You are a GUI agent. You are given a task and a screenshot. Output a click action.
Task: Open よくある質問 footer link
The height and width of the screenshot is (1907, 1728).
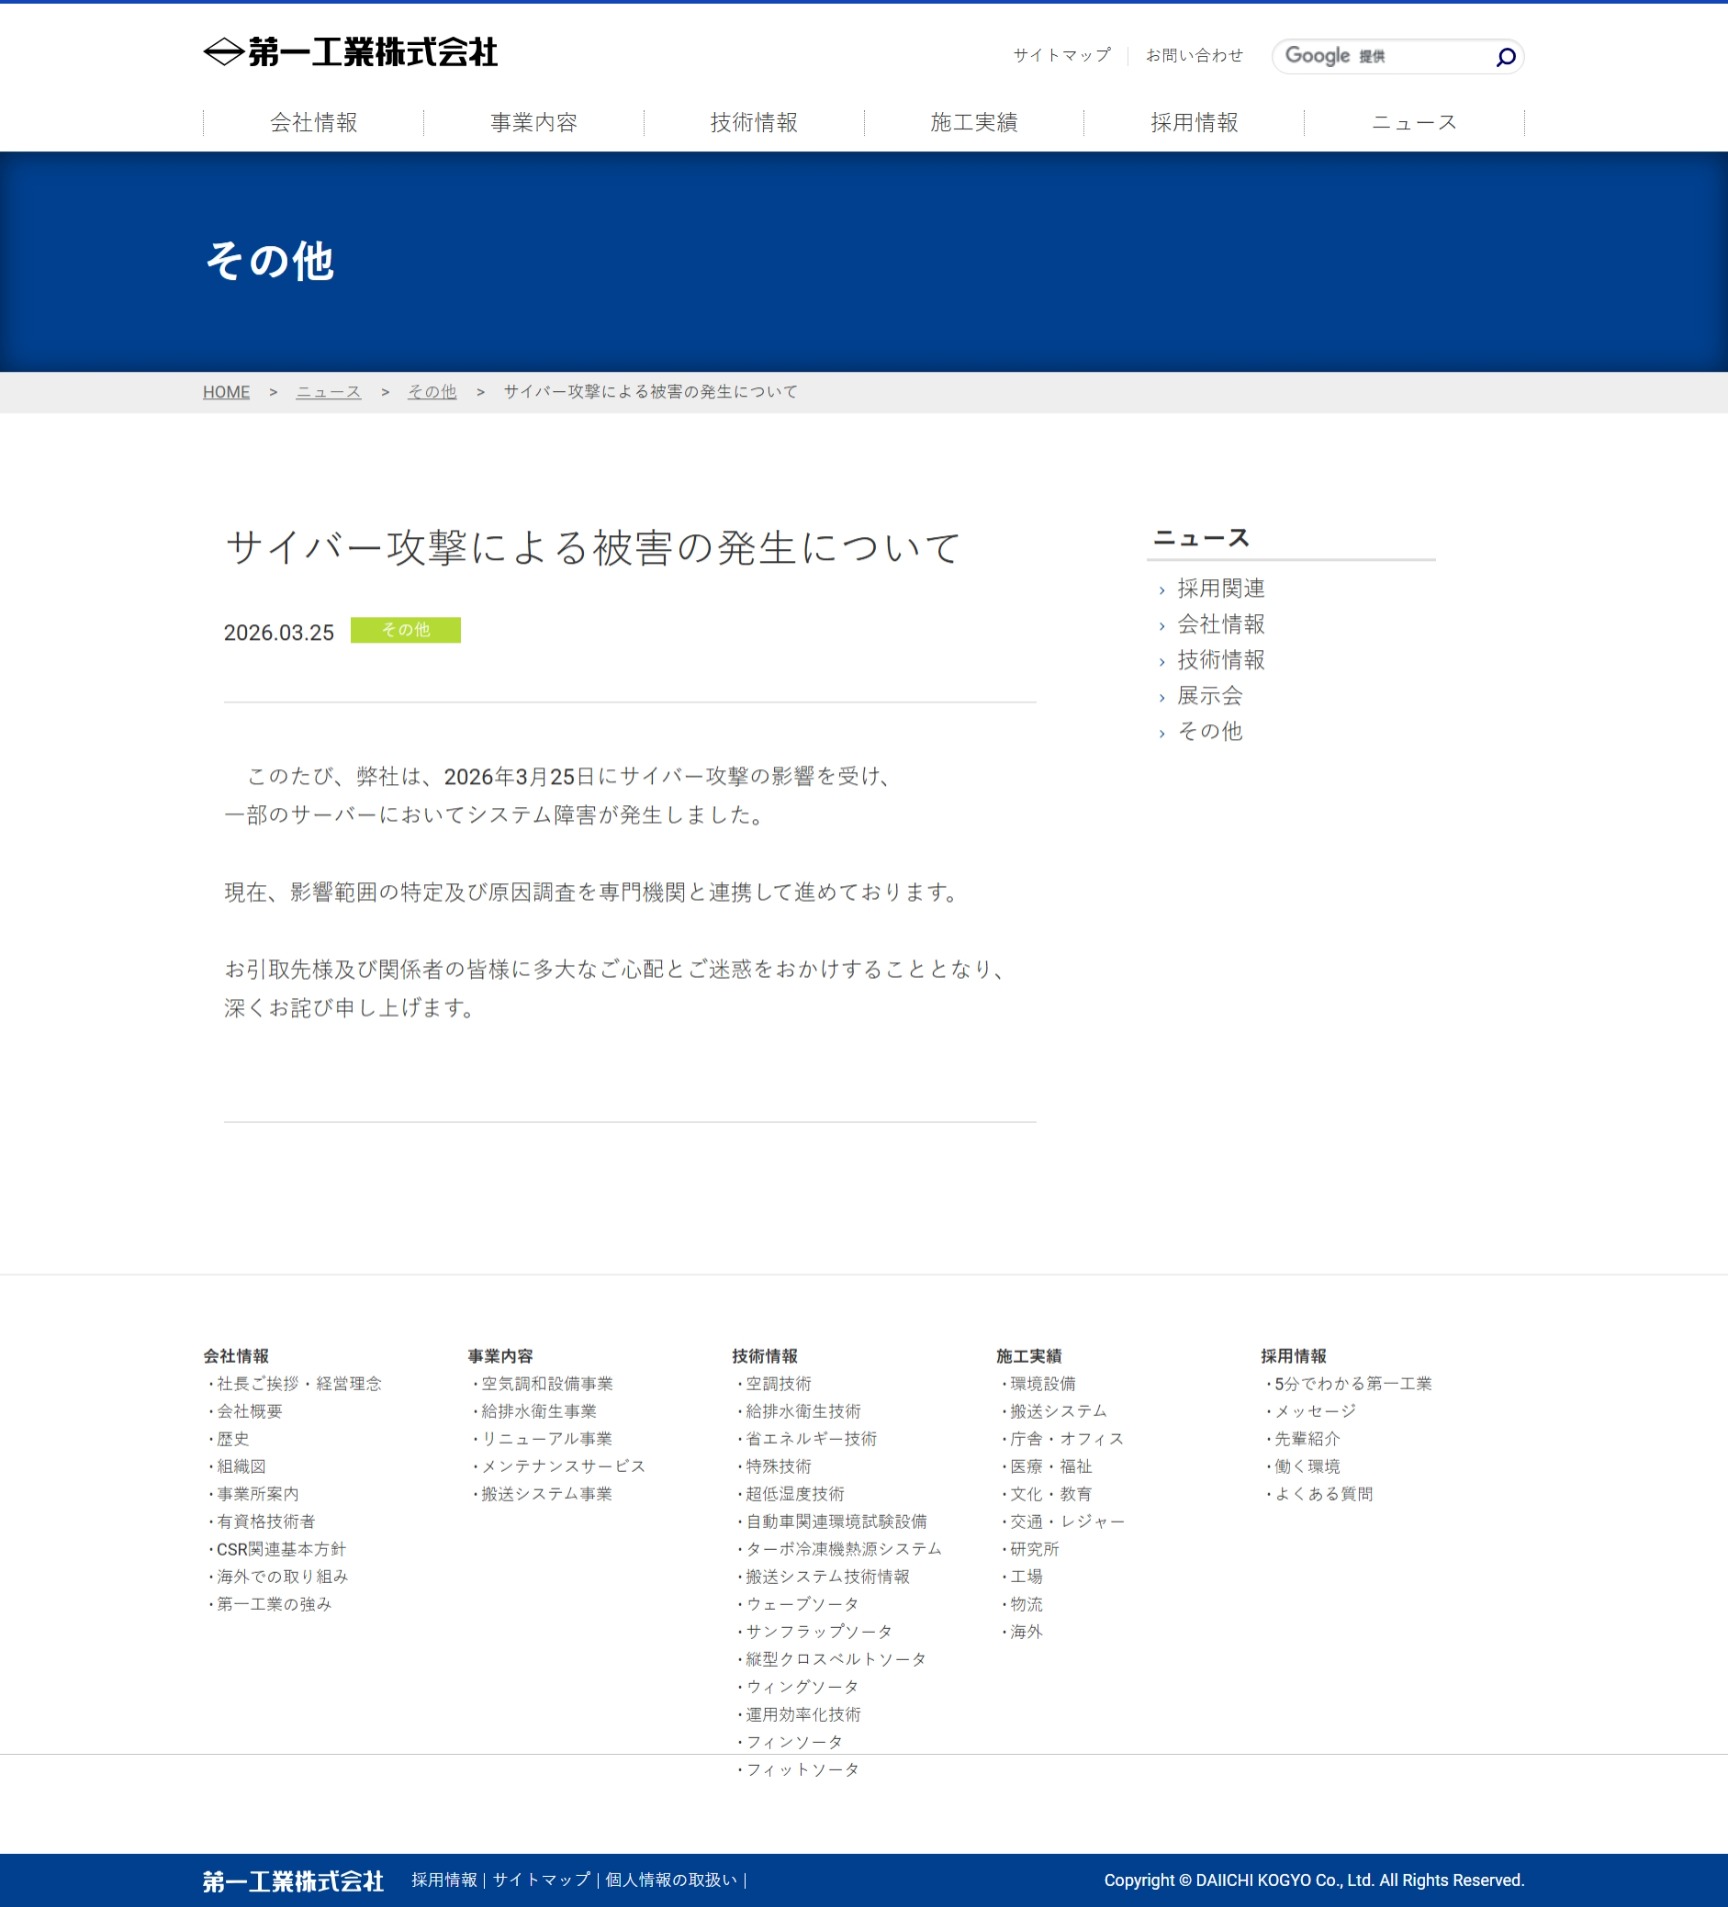[x=1323, y=1494]
